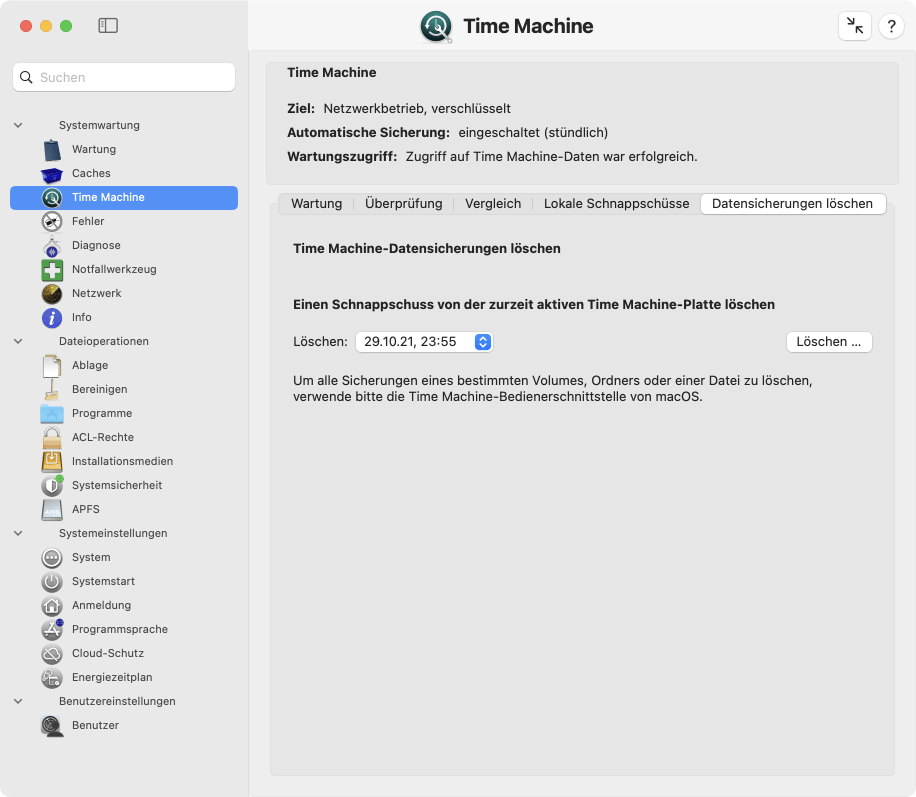Open the Info blue icon
Image resolution: width=916 pixels, height=797 pixels.
pos(52,317)
